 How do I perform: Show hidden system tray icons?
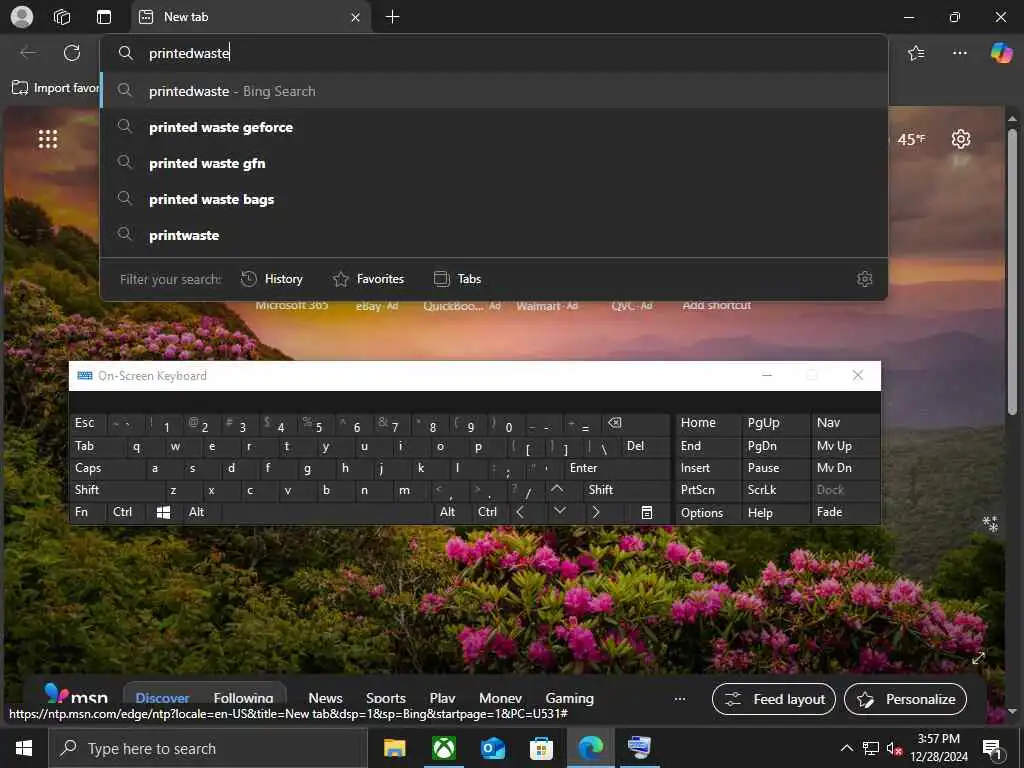[x=846, y=748]
